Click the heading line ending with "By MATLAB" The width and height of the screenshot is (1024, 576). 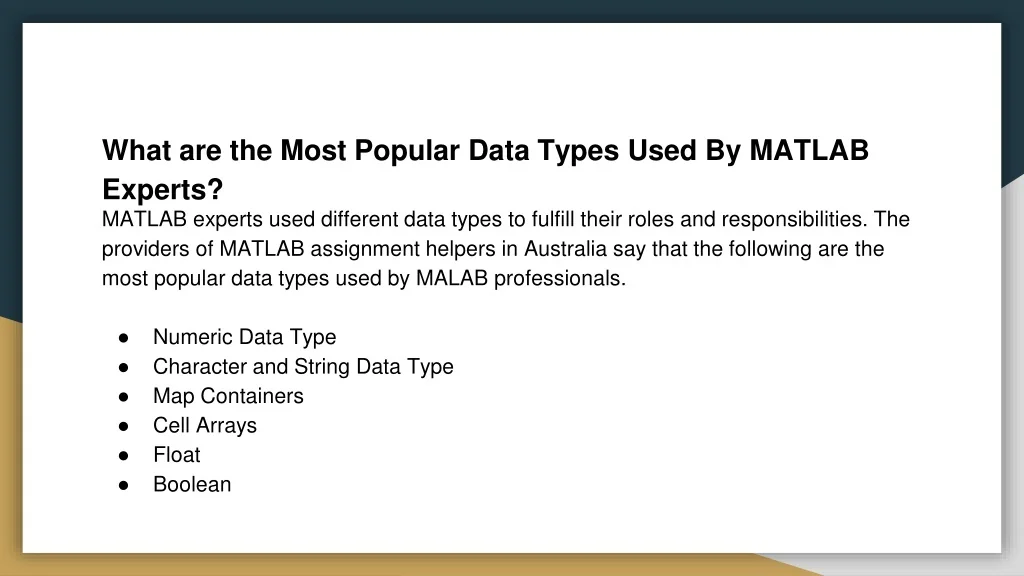485,151
